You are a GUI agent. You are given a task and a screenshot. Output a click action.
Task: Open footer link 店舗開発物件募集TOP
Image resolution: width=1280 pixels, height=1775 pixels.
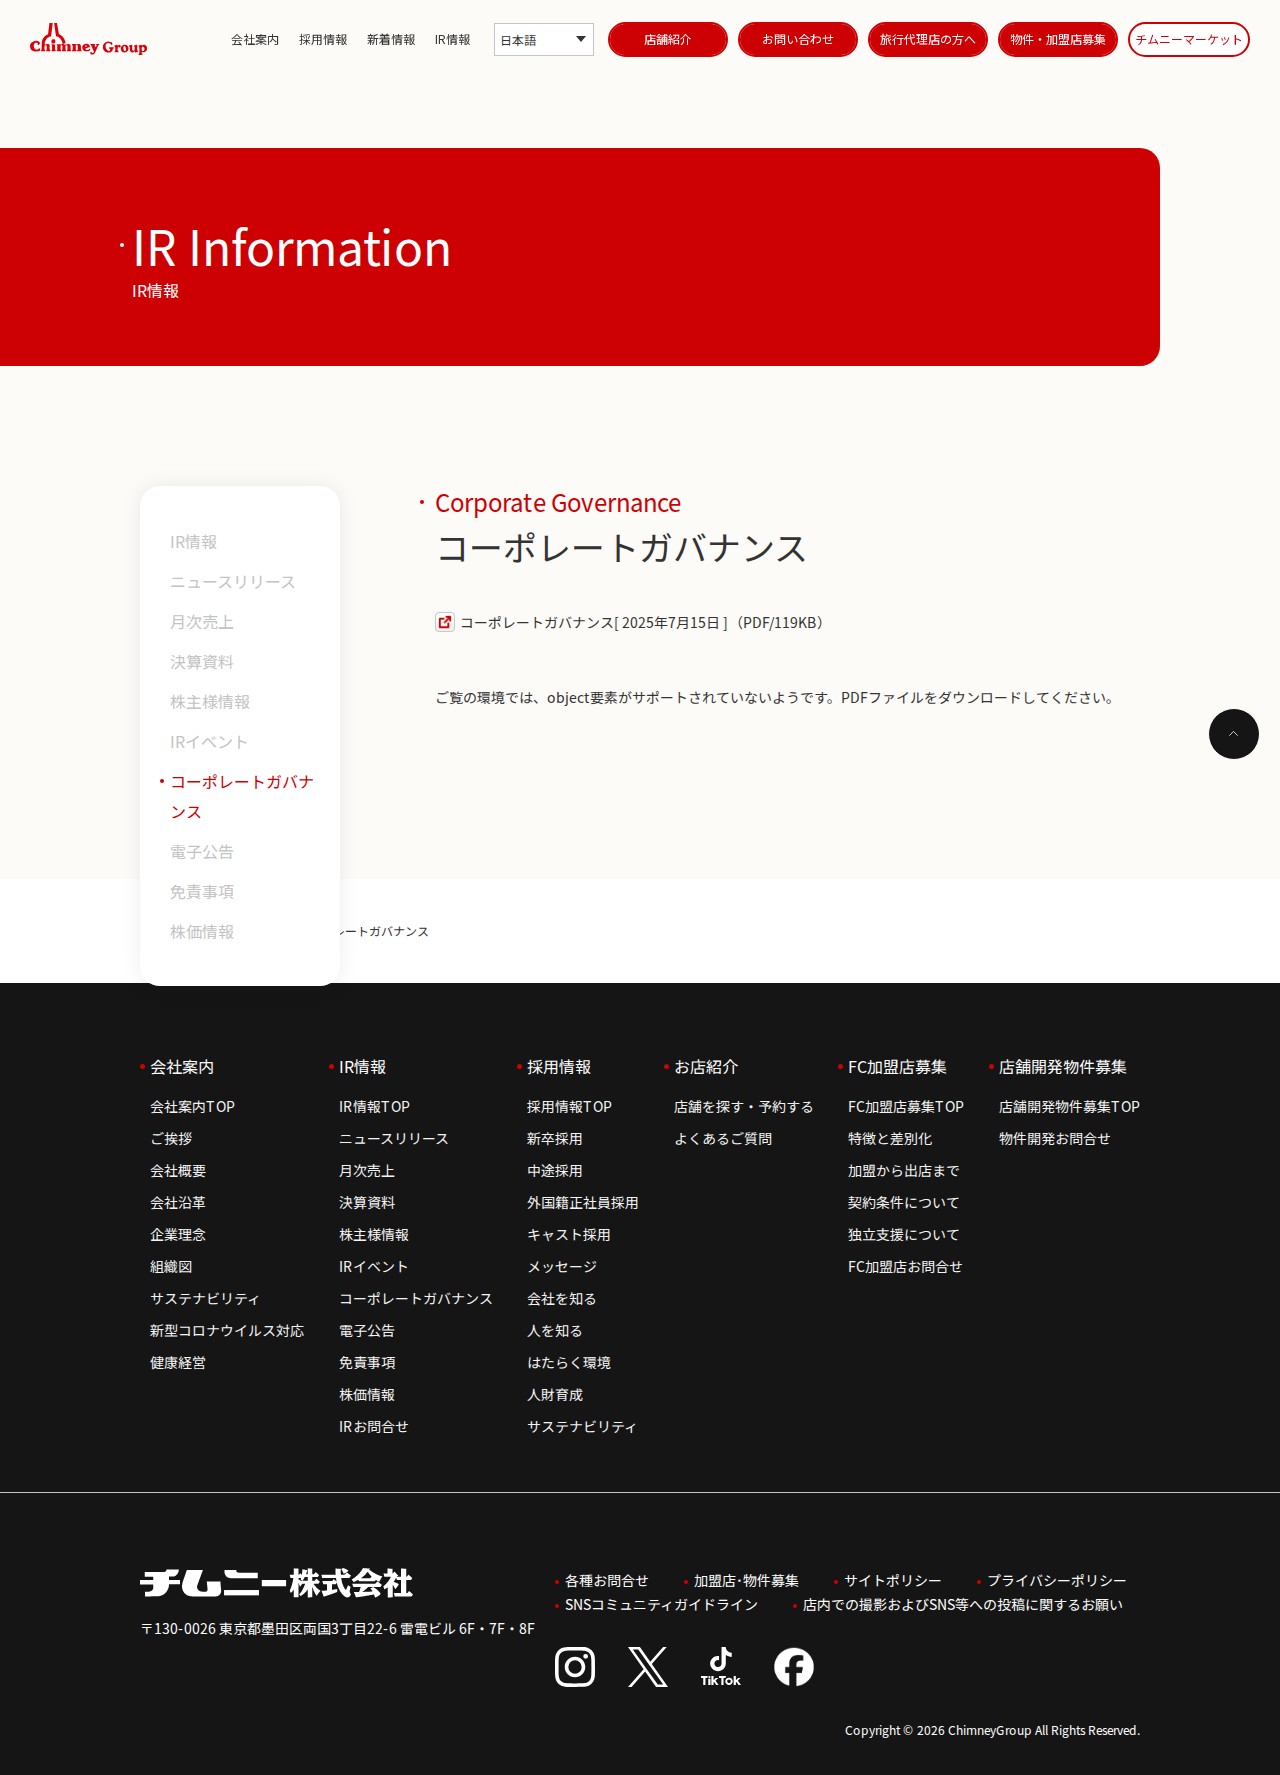click(1069, 1107)
